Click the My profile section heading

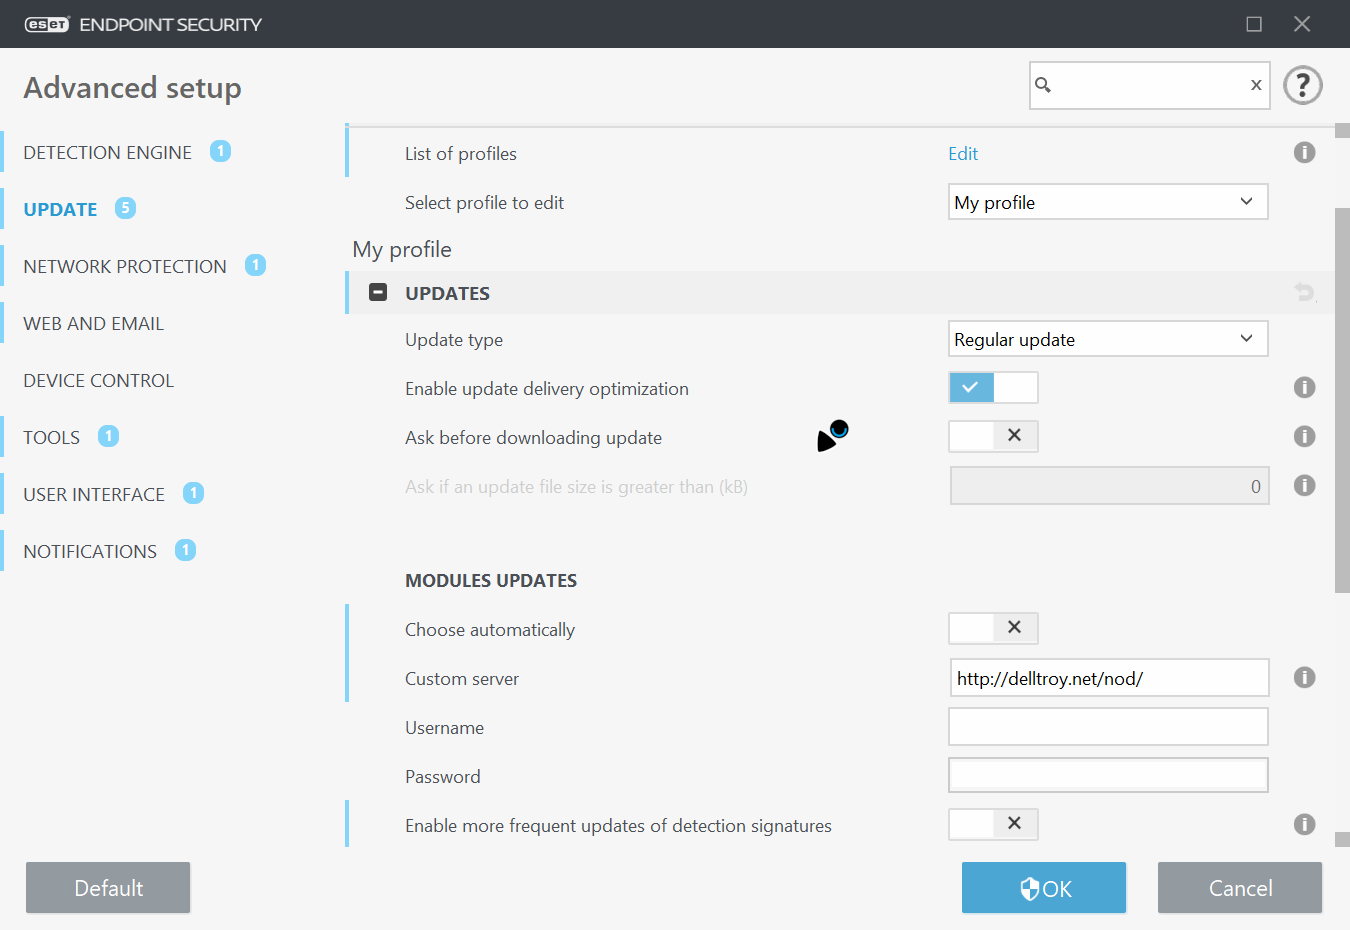(x=402, y=250)
